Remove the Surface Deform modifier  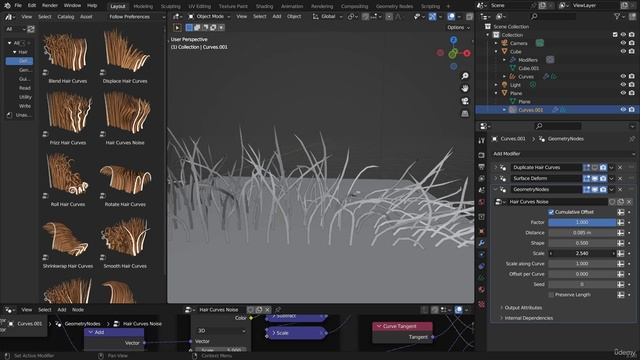pyautogui.click(x=620, y=179)
